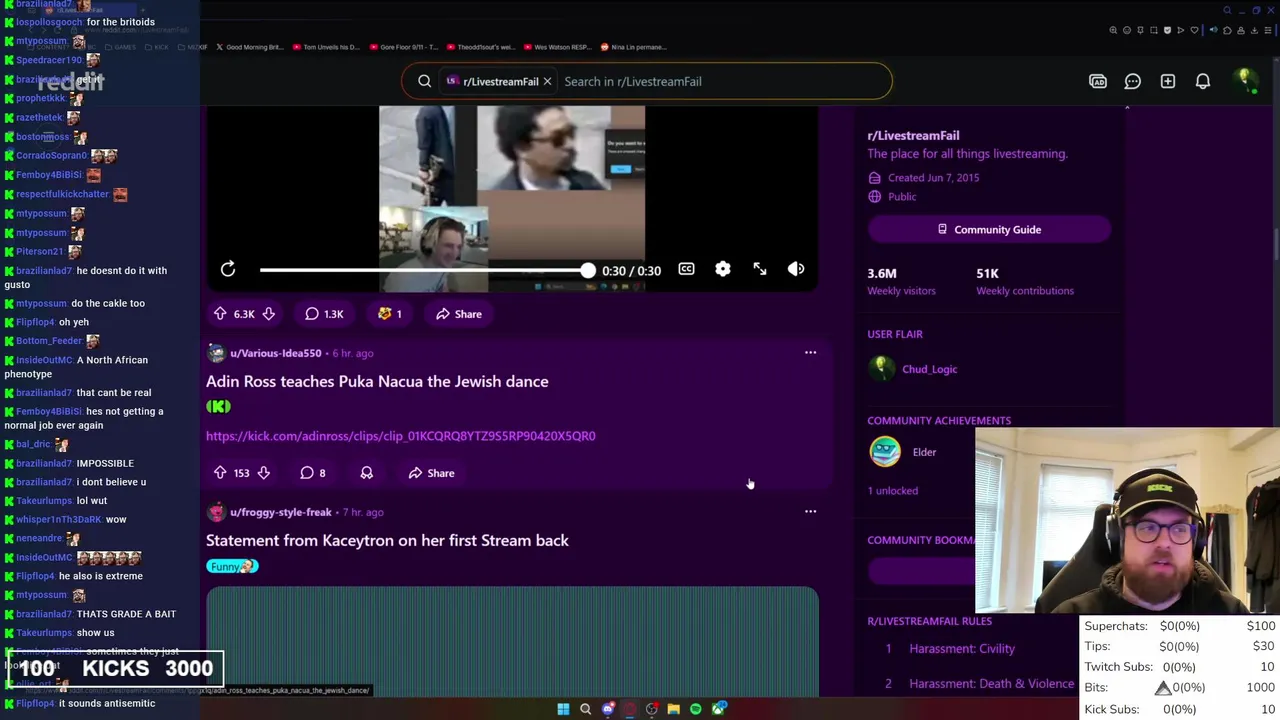The width and height of the screenshot is (1280, 720).
Task: Enter fullscreen on the video player
Action: pyautogui.click(x=760, y=269)
